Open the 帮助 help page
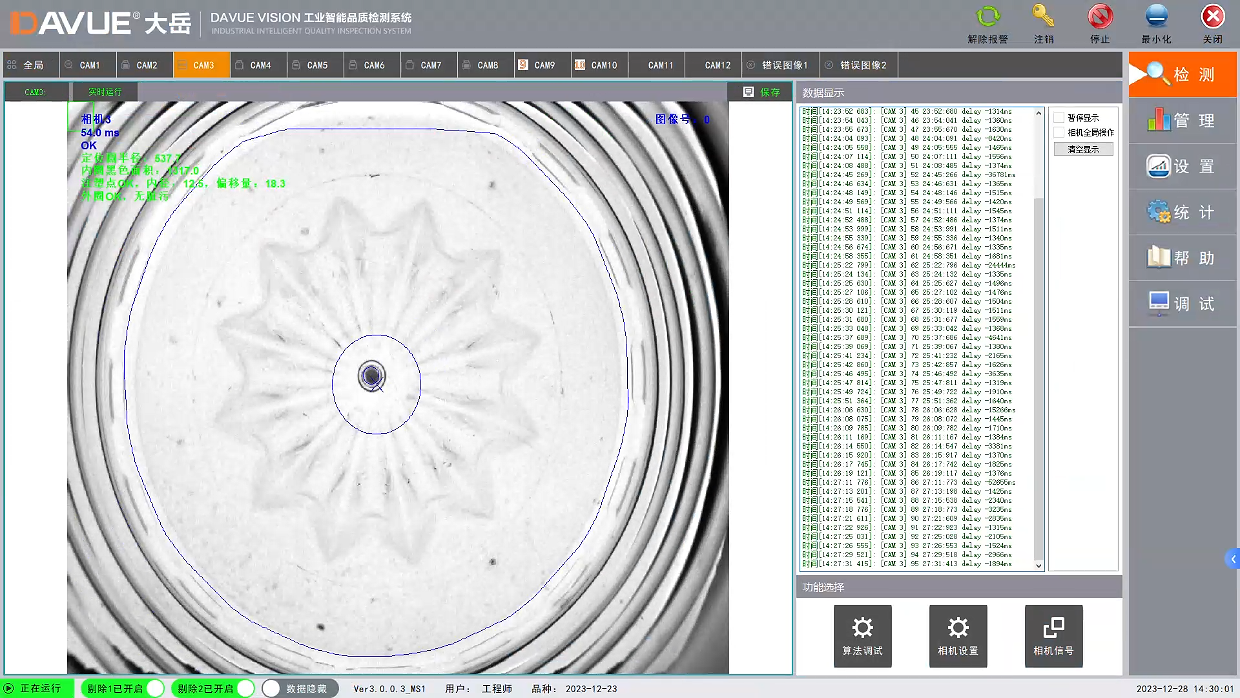Viewport: 1240px width, 698px height. pos(1182,258)
